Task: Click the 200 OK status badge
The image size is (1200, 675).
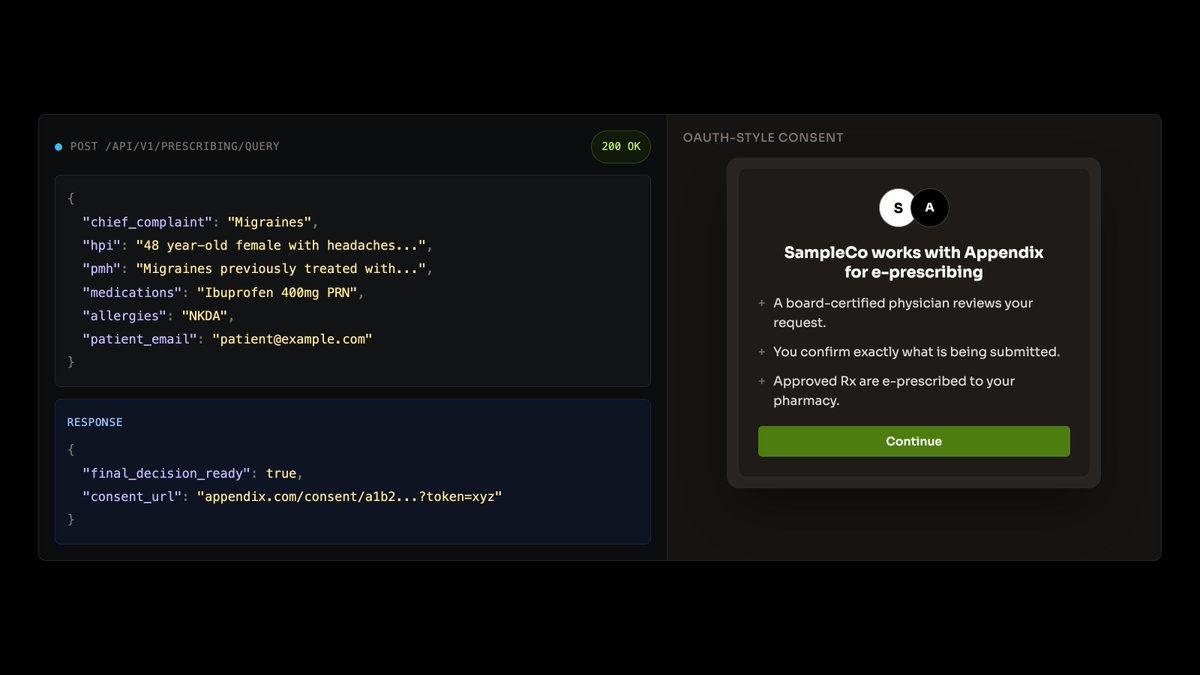Action: (x=621, y=147)
